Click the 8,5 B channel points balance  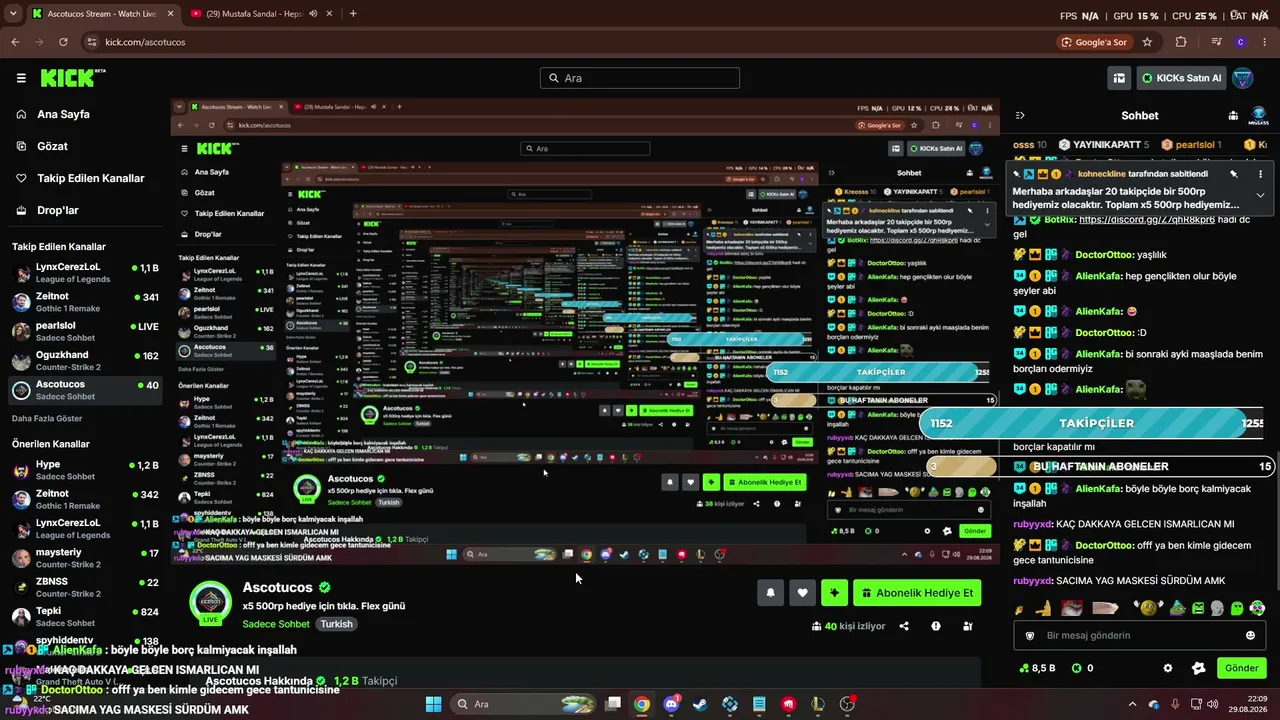point(1036,668)
